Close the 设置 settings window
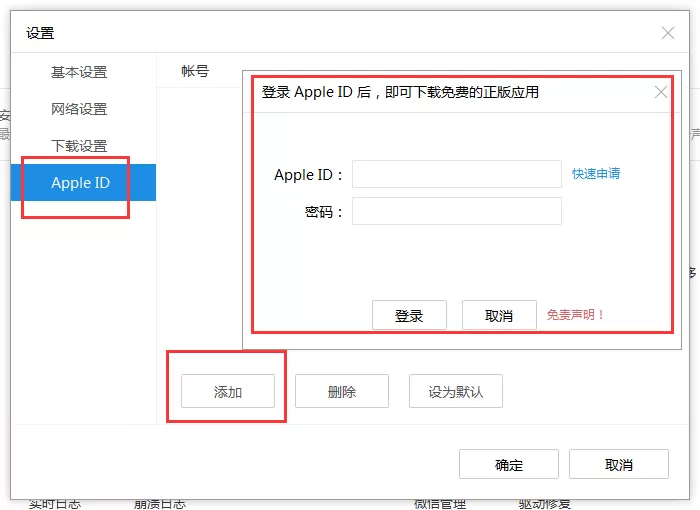700x510 pixels. pyautogui.click(x=668, y=33)
